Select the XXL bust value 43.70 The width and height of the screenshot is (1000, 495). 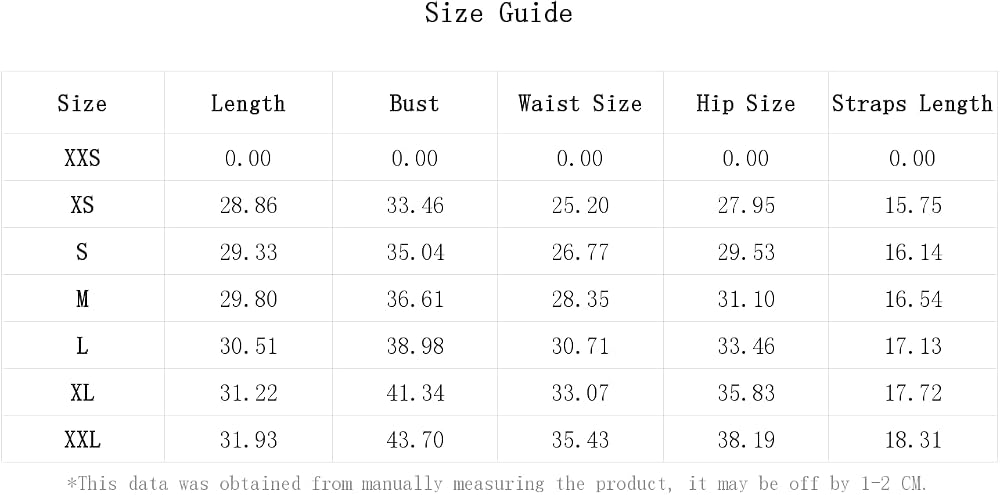pyautogui.click(x=415, y=440)
